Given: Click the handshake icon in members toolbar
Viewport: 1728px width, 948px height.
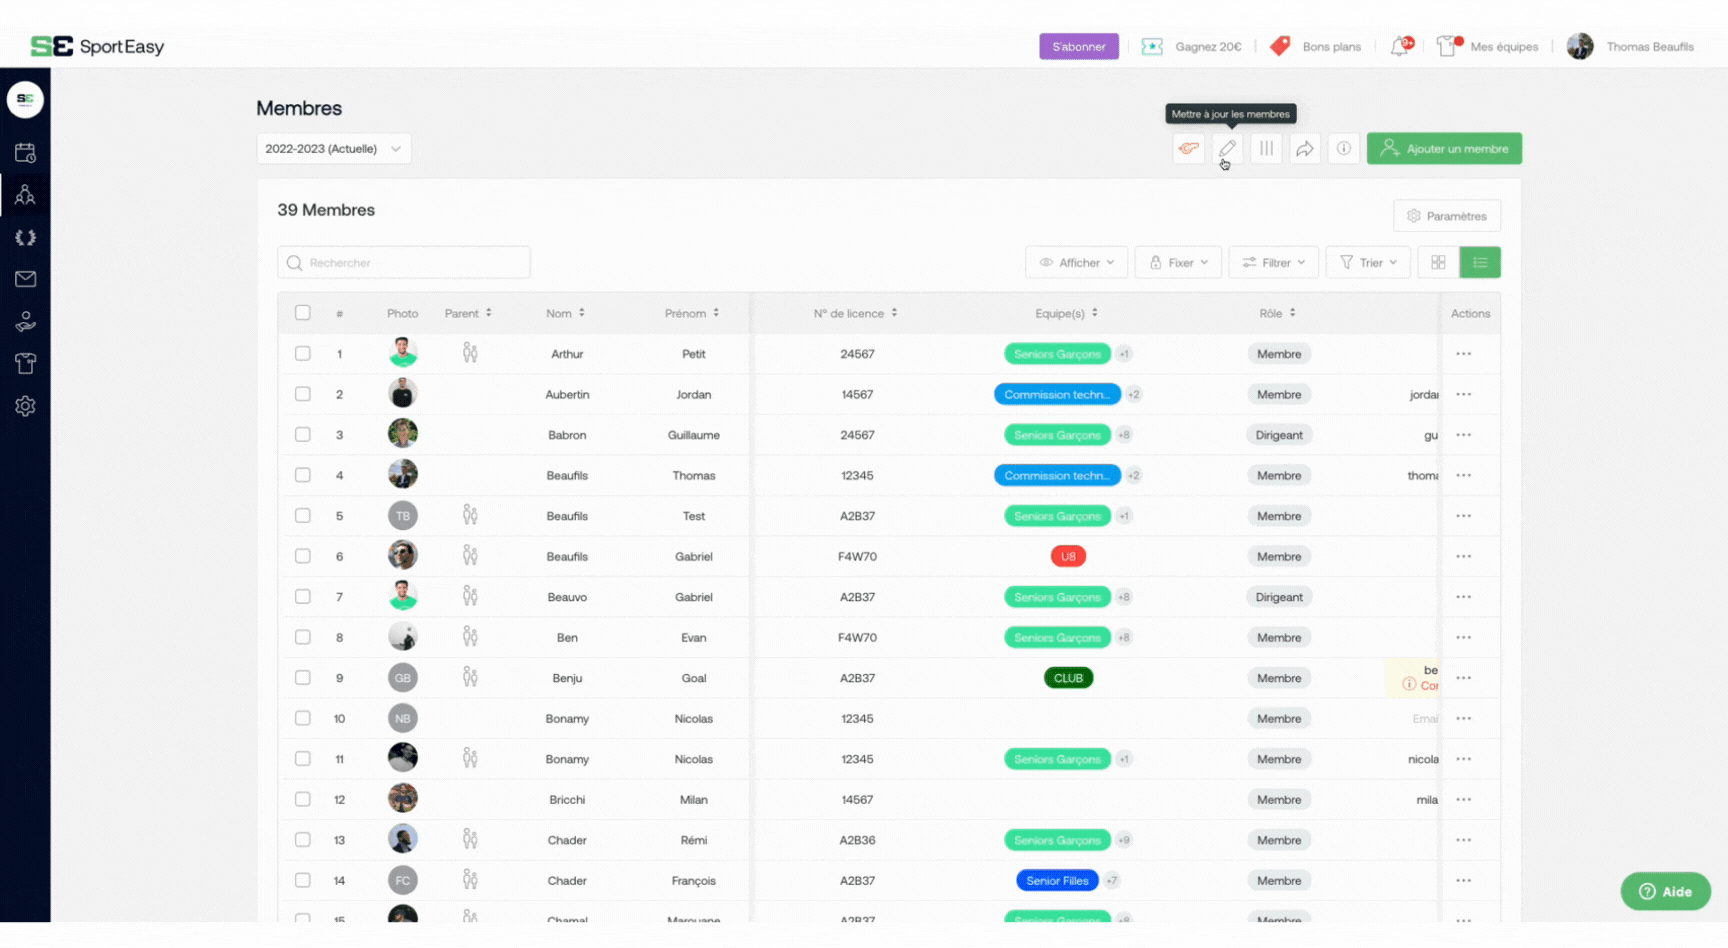Looking at the screenshot, I should click(1188, 149).
